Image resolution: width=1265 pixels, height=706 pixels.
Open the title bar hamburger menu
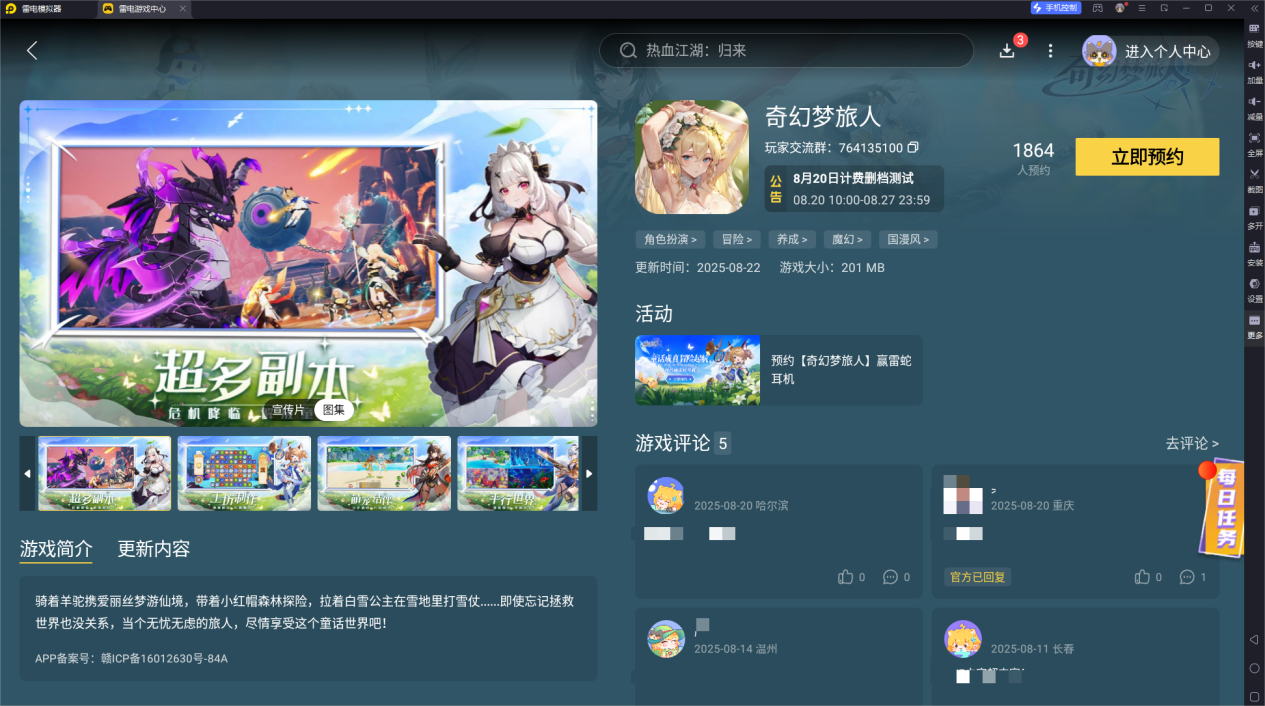tap(1142, 8)
